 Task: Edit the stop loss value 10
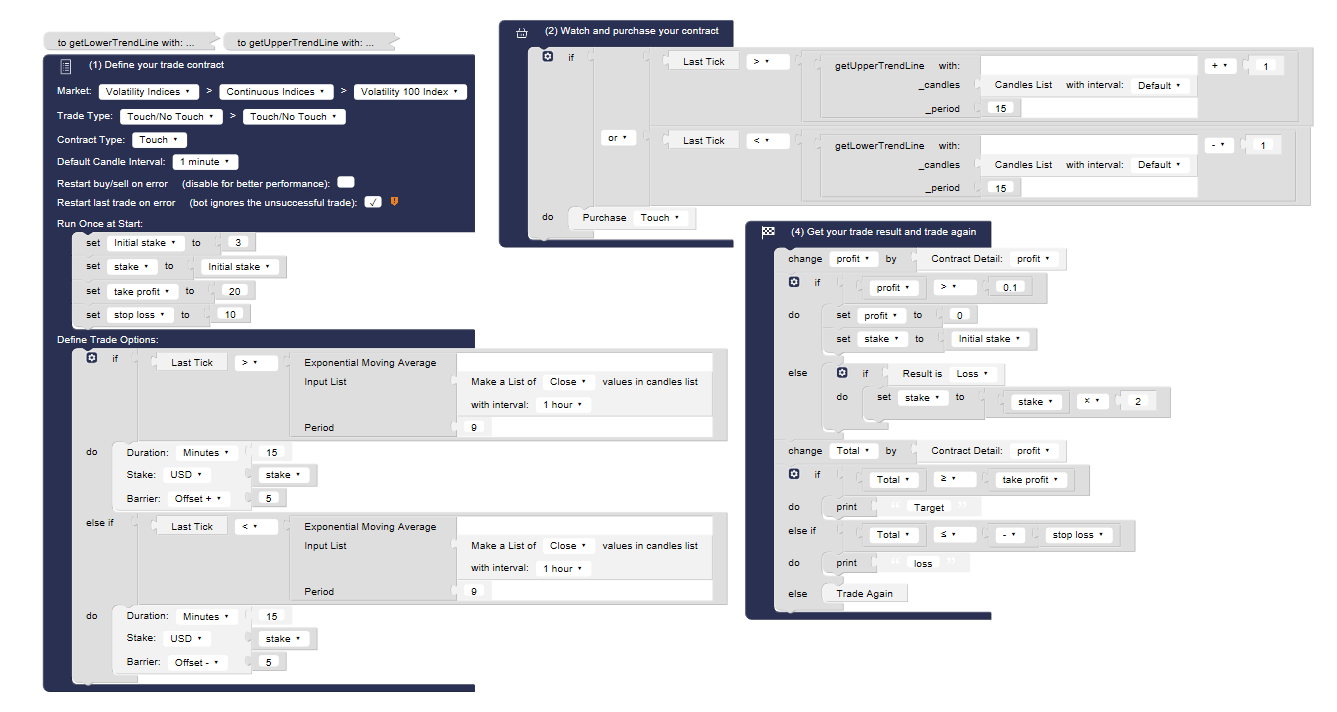(x=230, y=315)
